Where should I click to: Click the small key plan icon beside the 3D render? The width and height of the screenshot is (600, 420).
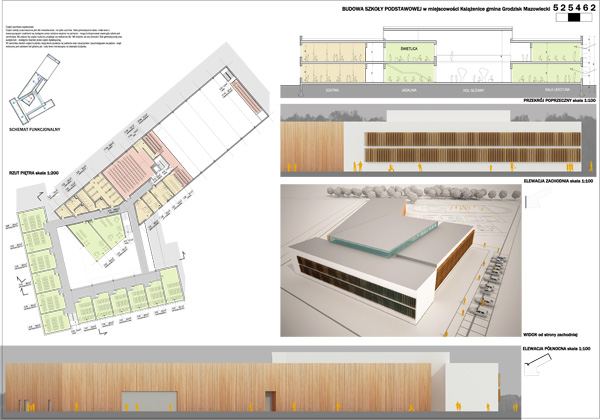pyautogui.click(x=538, y=198)
